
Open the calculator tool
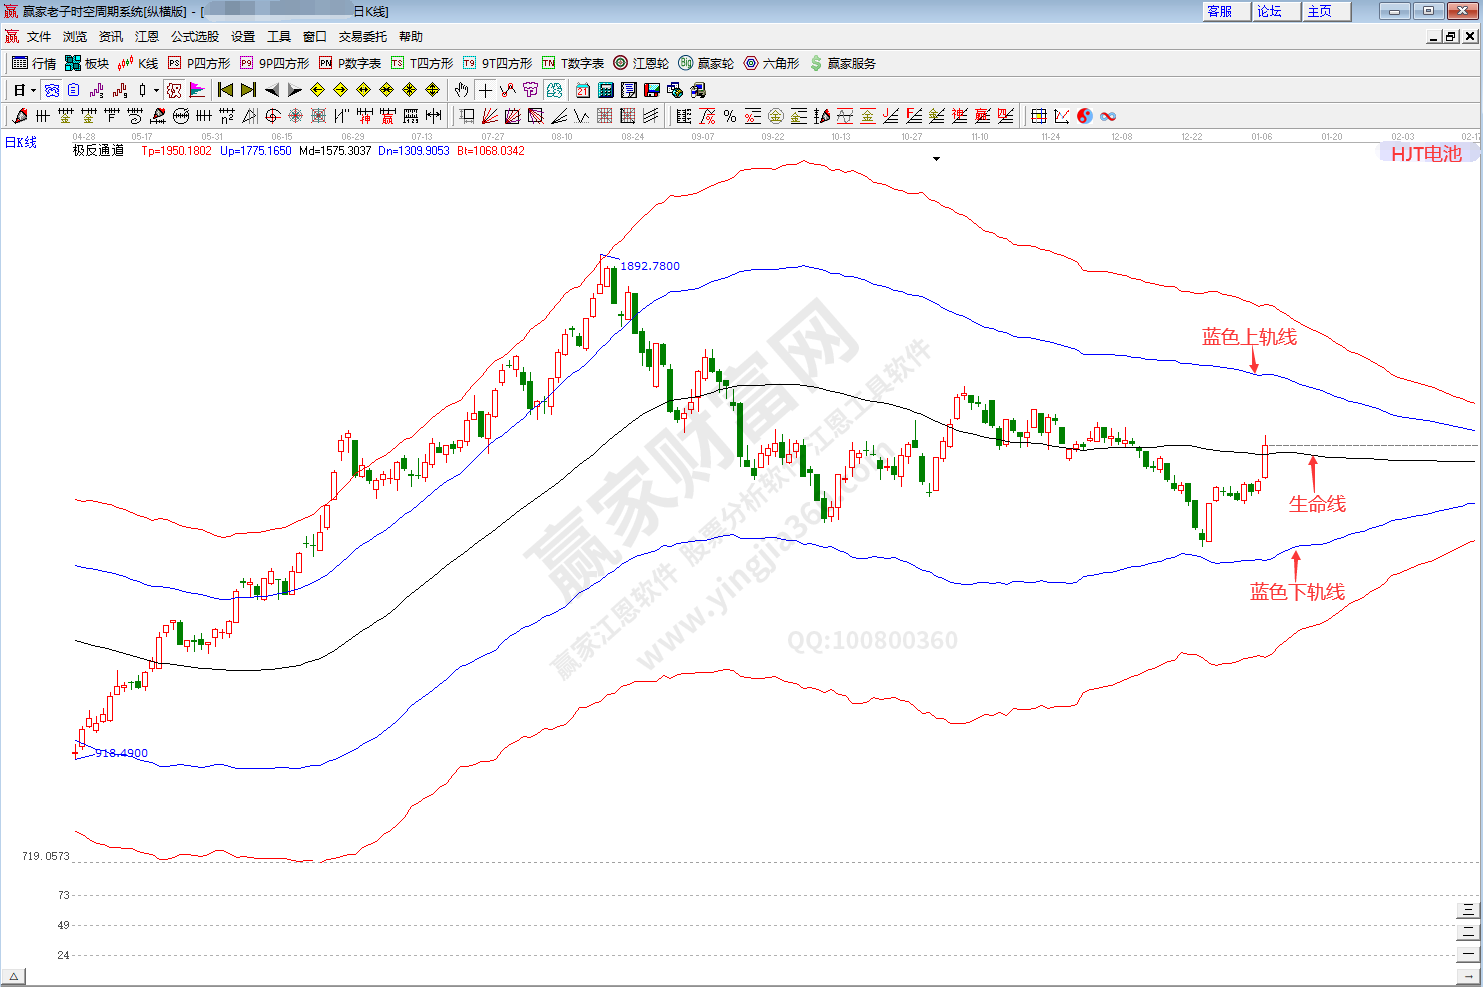pyautogui.click(x=606, y=90)
